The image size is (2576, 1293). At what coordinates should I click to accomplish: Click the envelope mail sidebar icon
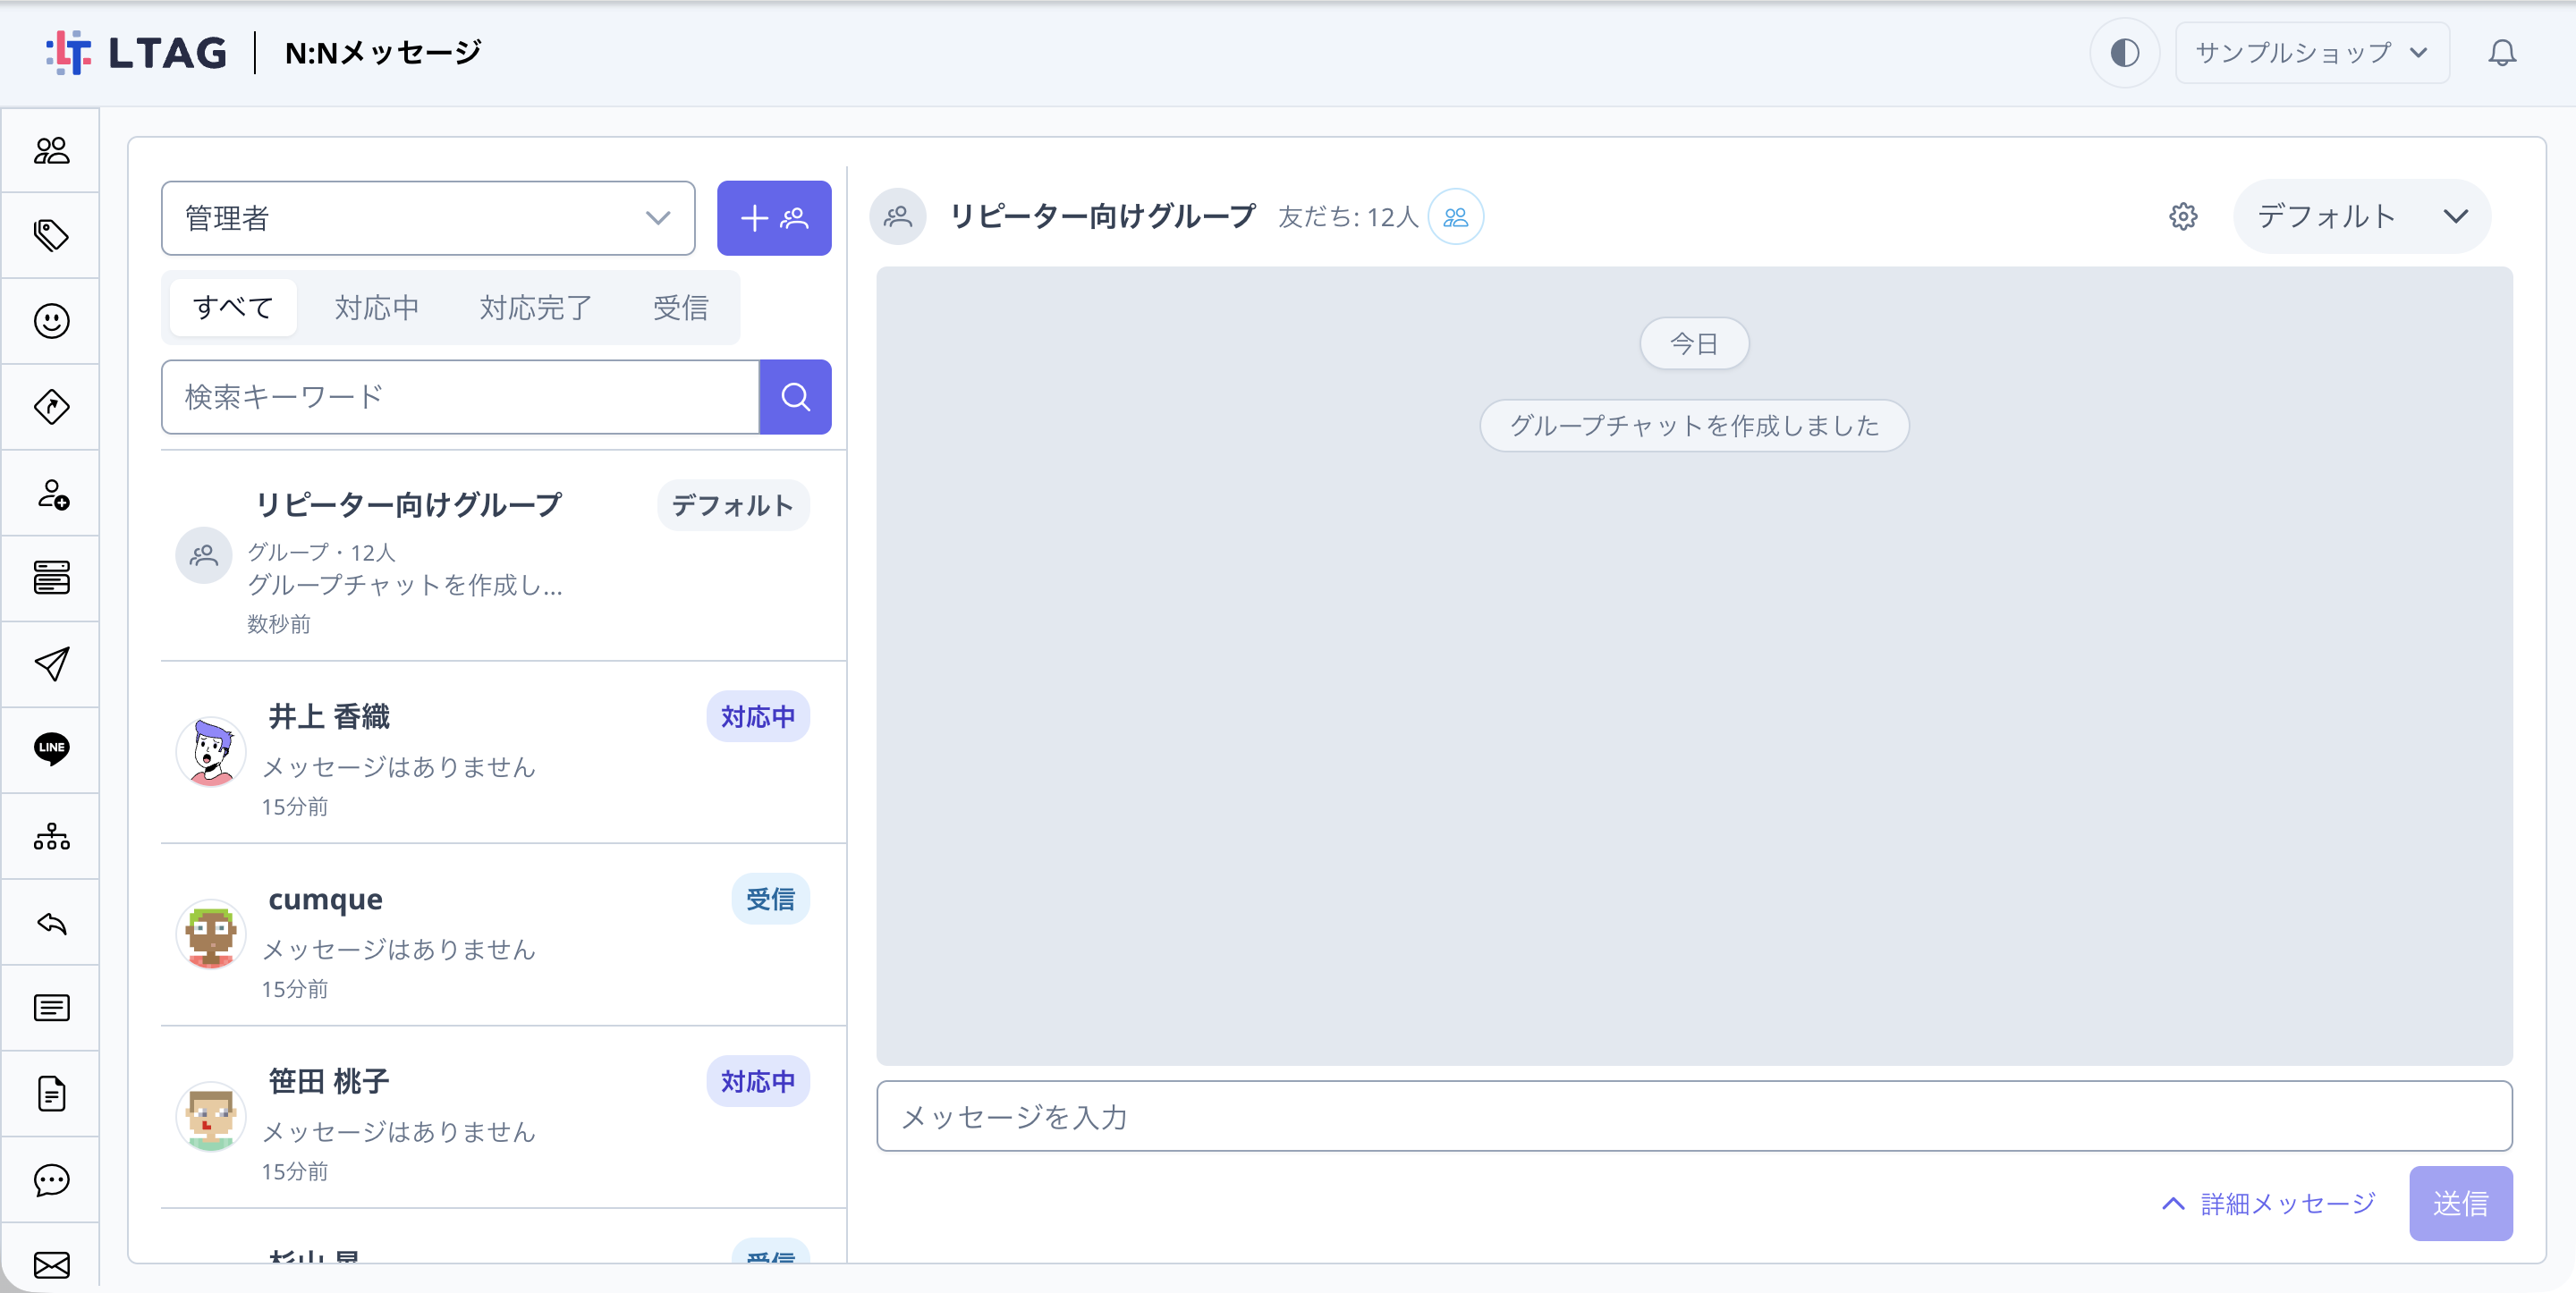click(x=51, y=1265)
